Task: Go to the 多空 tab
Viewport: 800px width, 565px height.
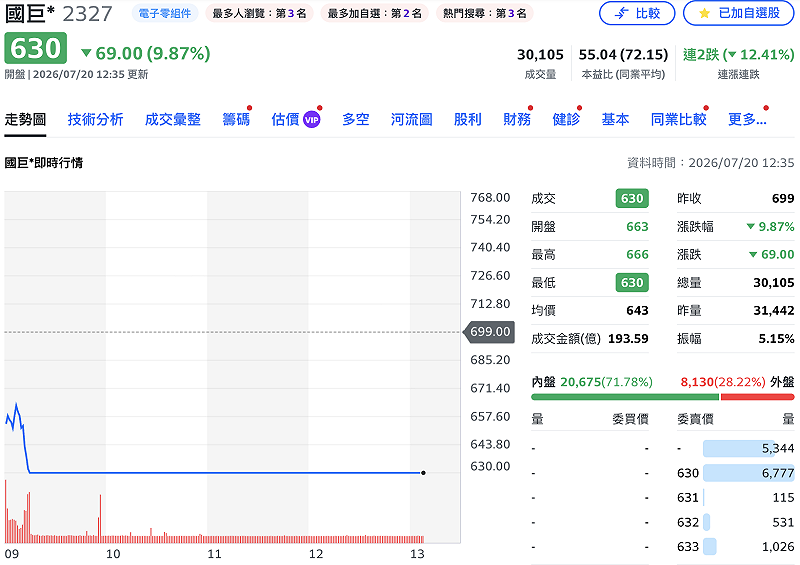Action: (356, 119)
